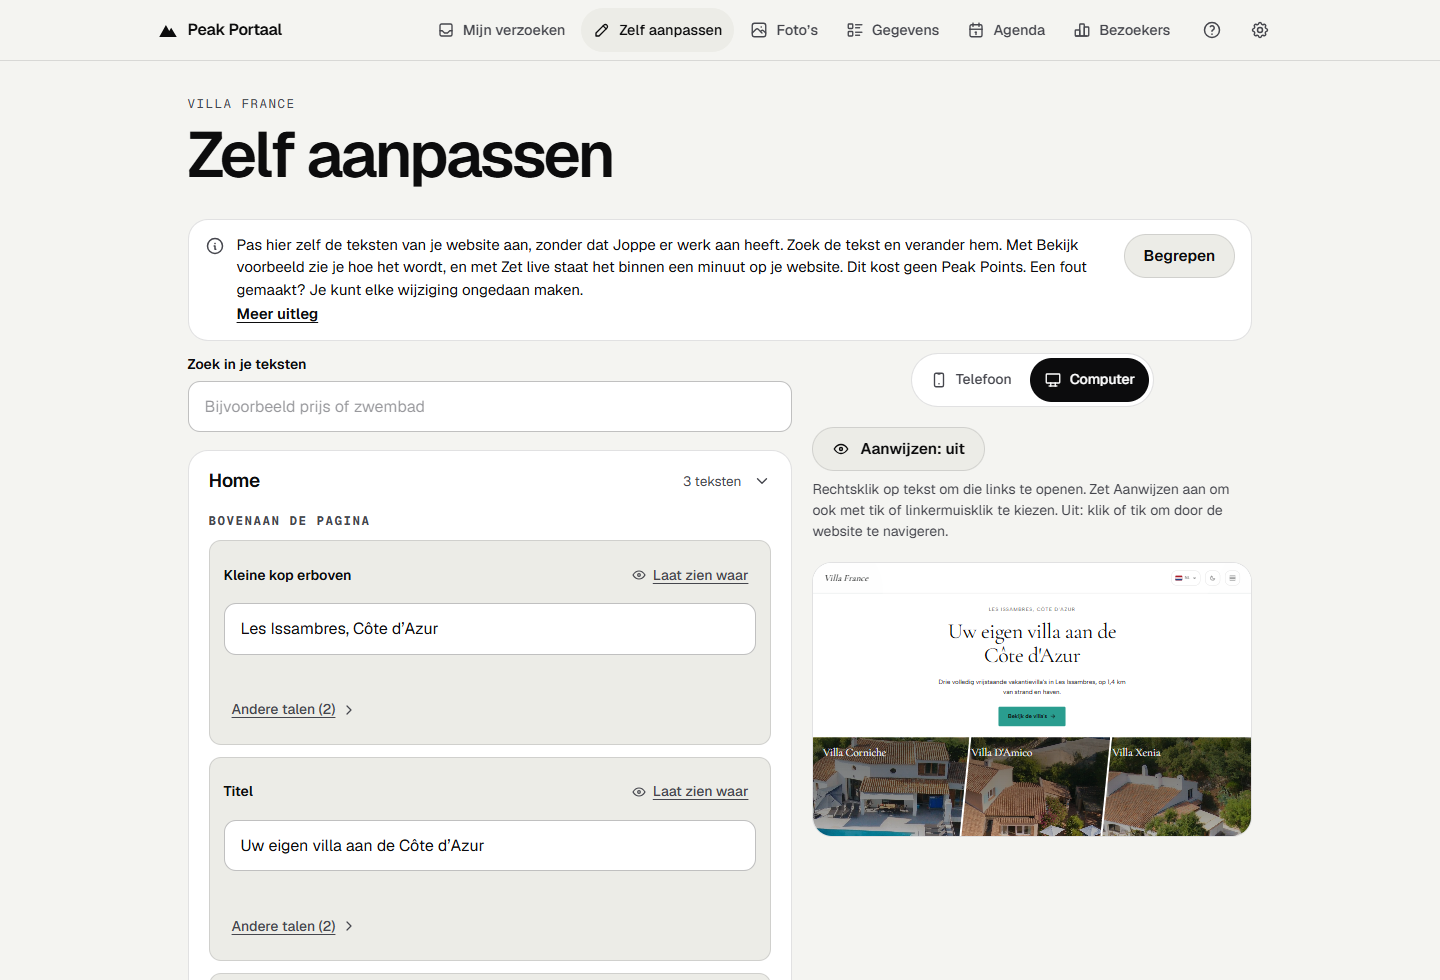
Task: Open the help question mark icon
Action: click(x=1212, y=30)
